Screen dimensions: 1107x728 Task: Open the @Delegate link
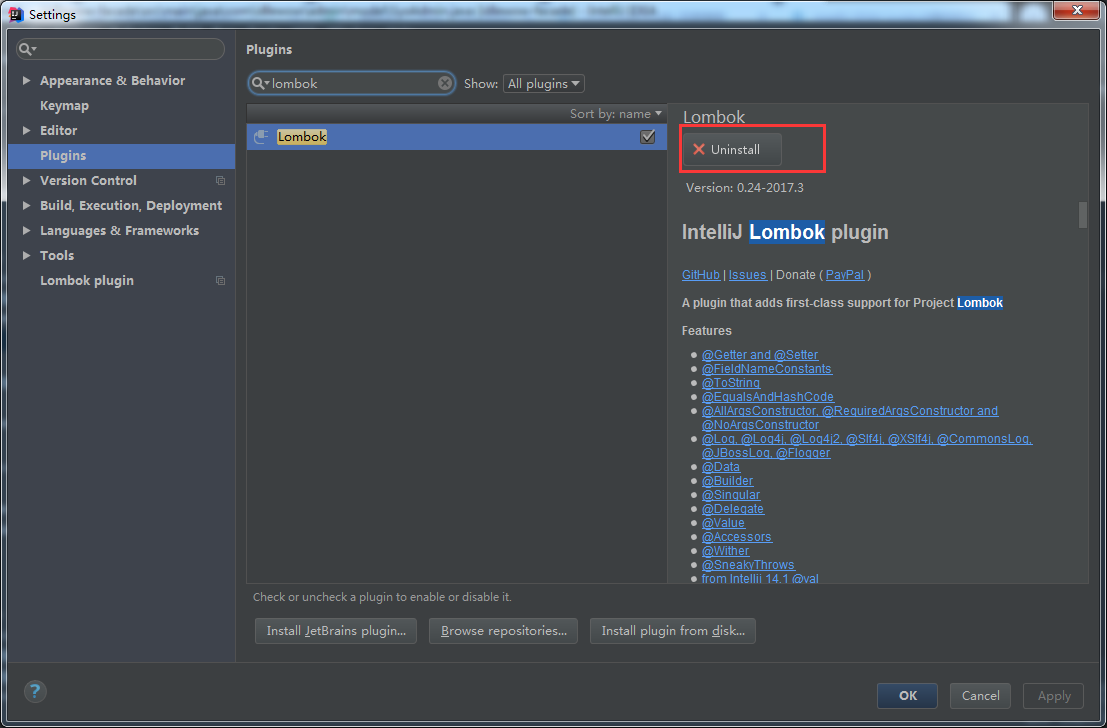[x=733, y=509]
